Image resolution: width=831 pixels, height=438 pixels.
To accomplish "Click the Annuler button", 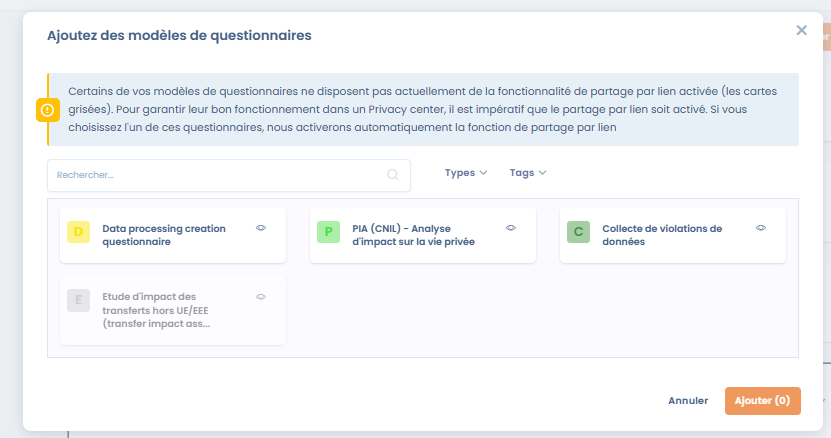I will [x=688, y=401].
